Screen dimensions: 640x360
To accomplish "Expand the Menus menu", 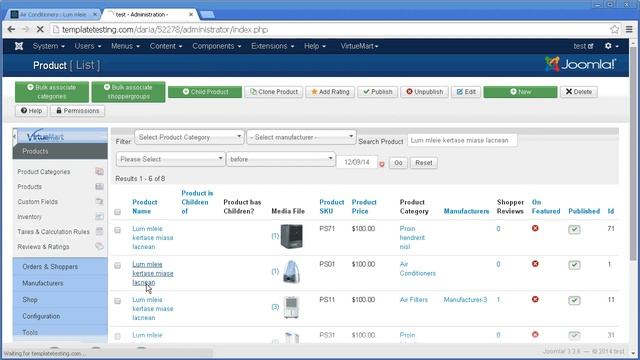I will (125, 46).
